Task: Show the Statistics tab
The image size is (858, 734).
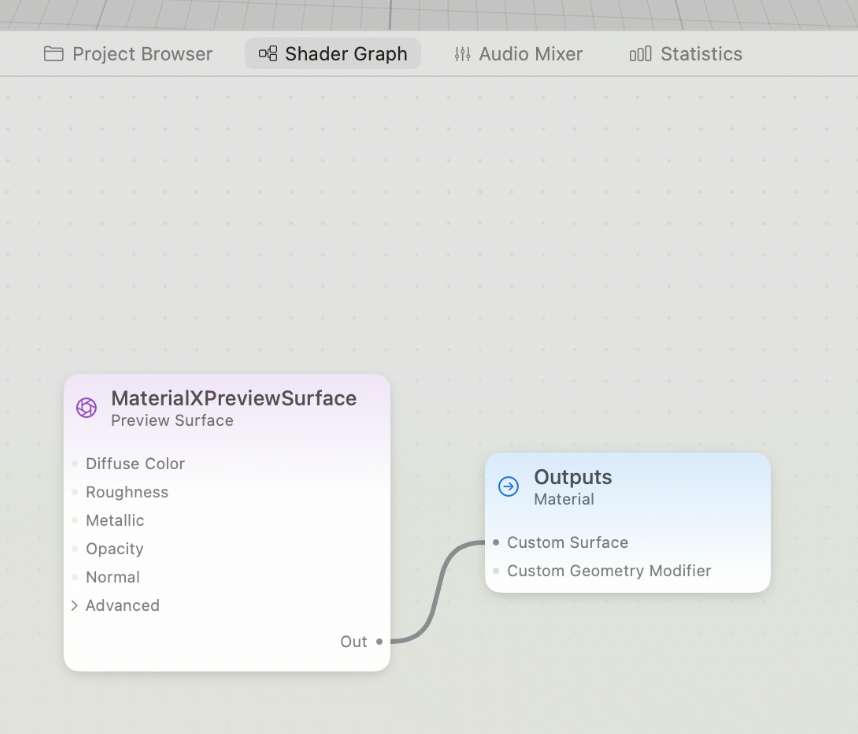Action: (x=686, y=54)
